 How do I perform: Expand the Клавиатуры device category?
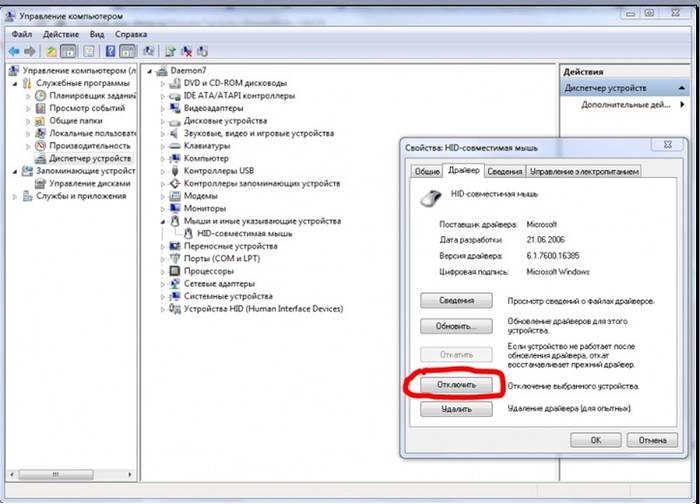(163, 146)
